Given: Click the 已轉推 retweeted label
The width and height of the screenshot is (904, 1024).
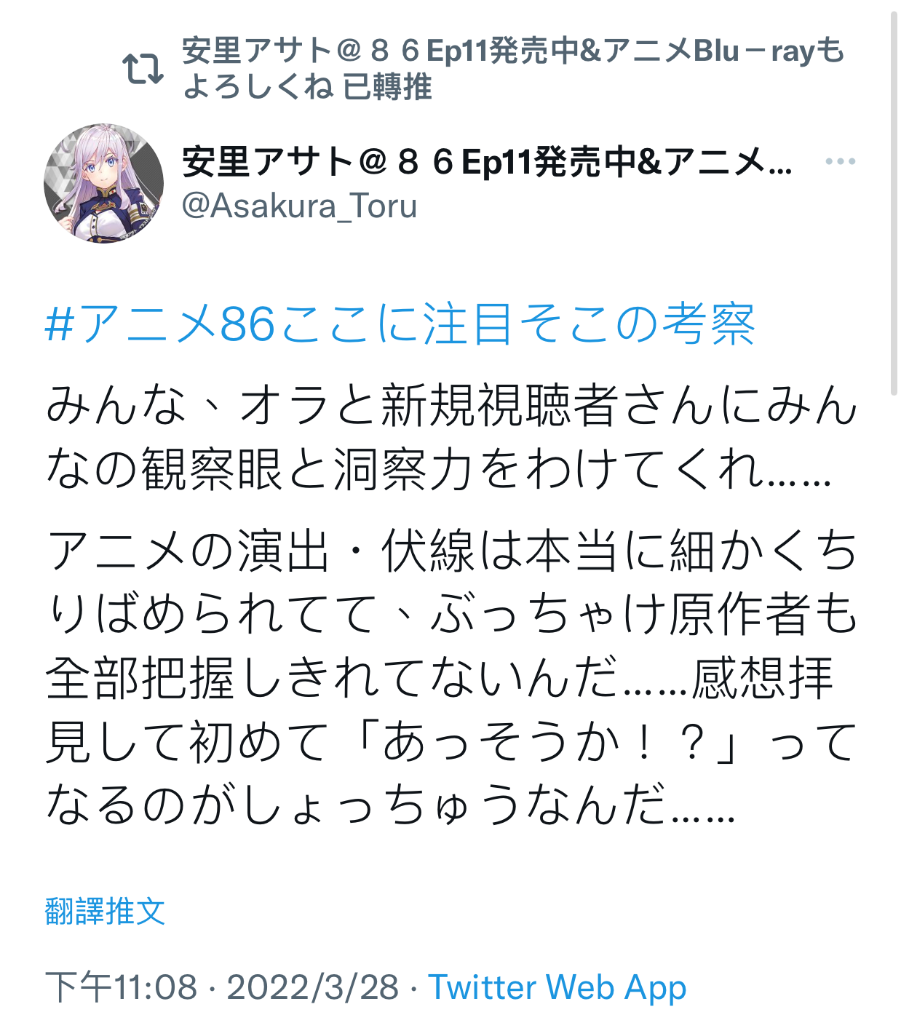Looking at the screenshot, I should (x=387, y=87).
